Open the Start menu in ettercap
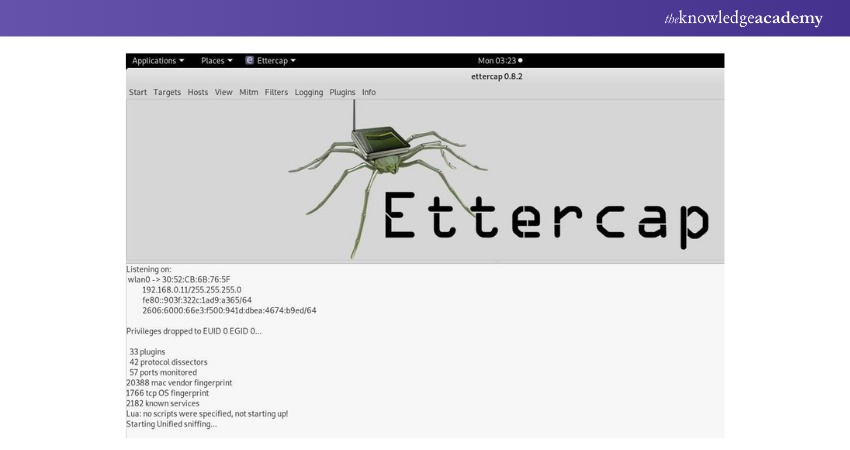This screenshot has height=450, width=850. [x=138, y=92]
